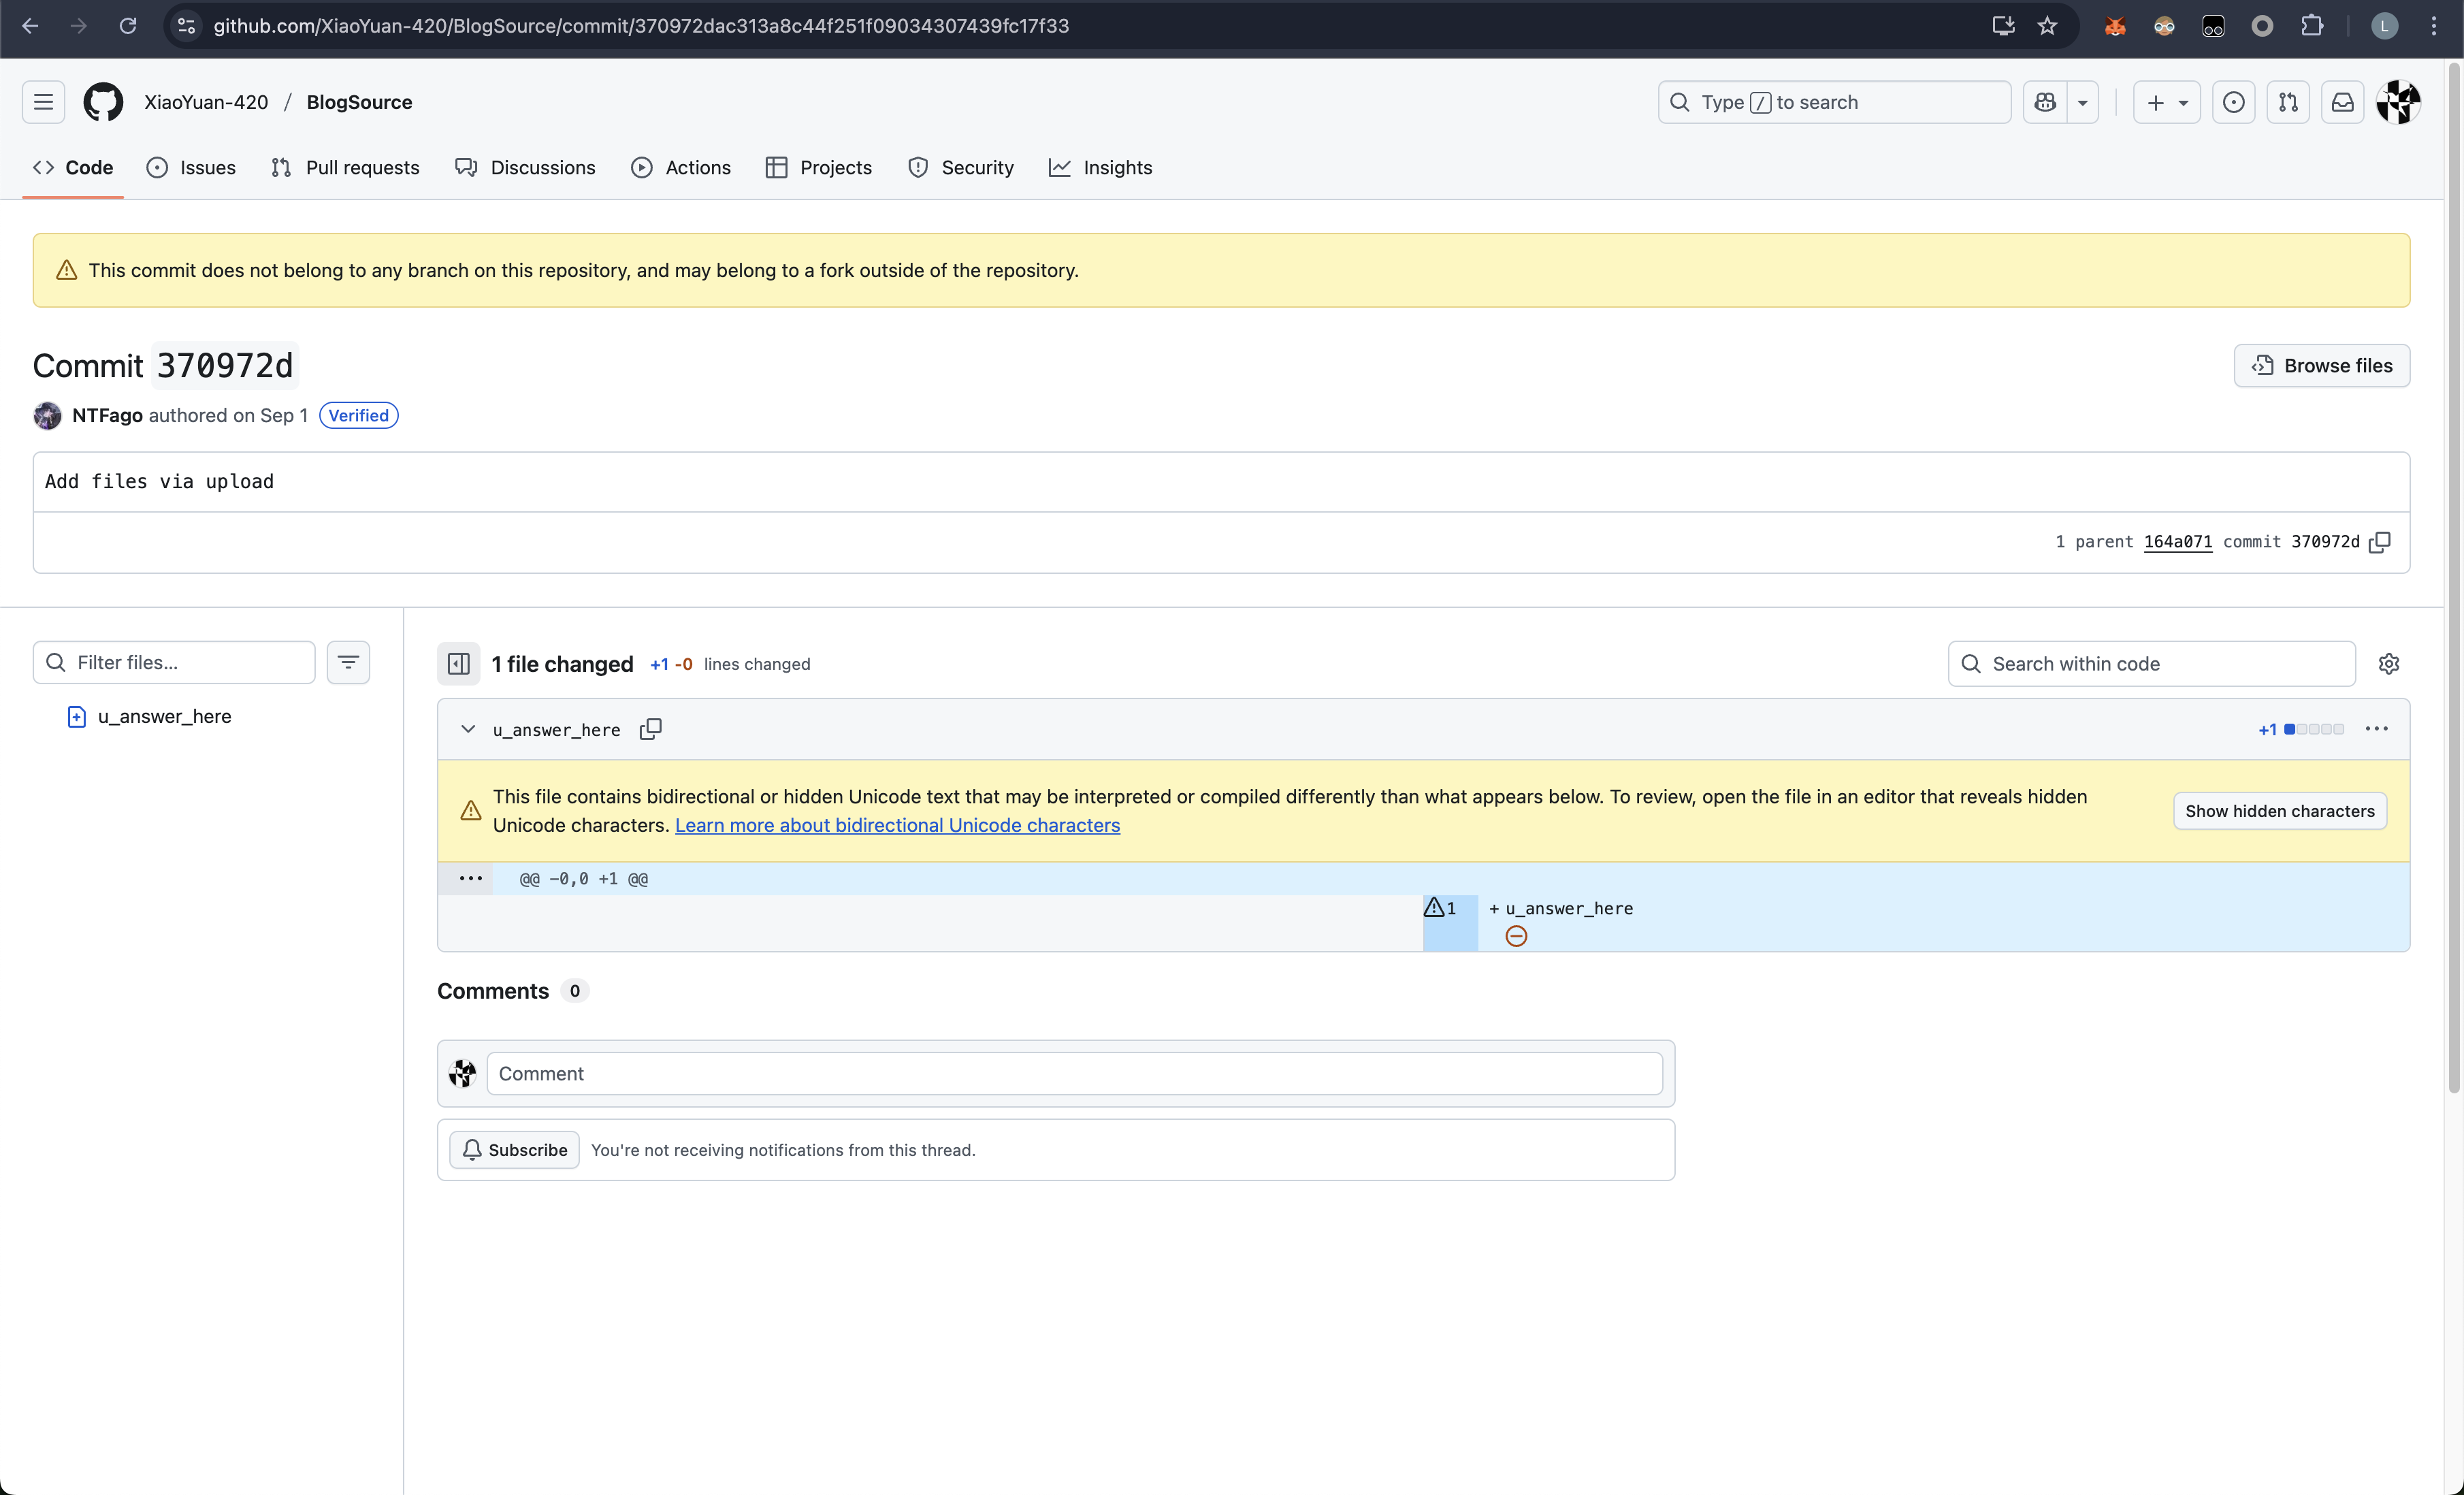Open the pull requests header icon
Viewport: 2464px width, 1495px height.
(2288, 102)
